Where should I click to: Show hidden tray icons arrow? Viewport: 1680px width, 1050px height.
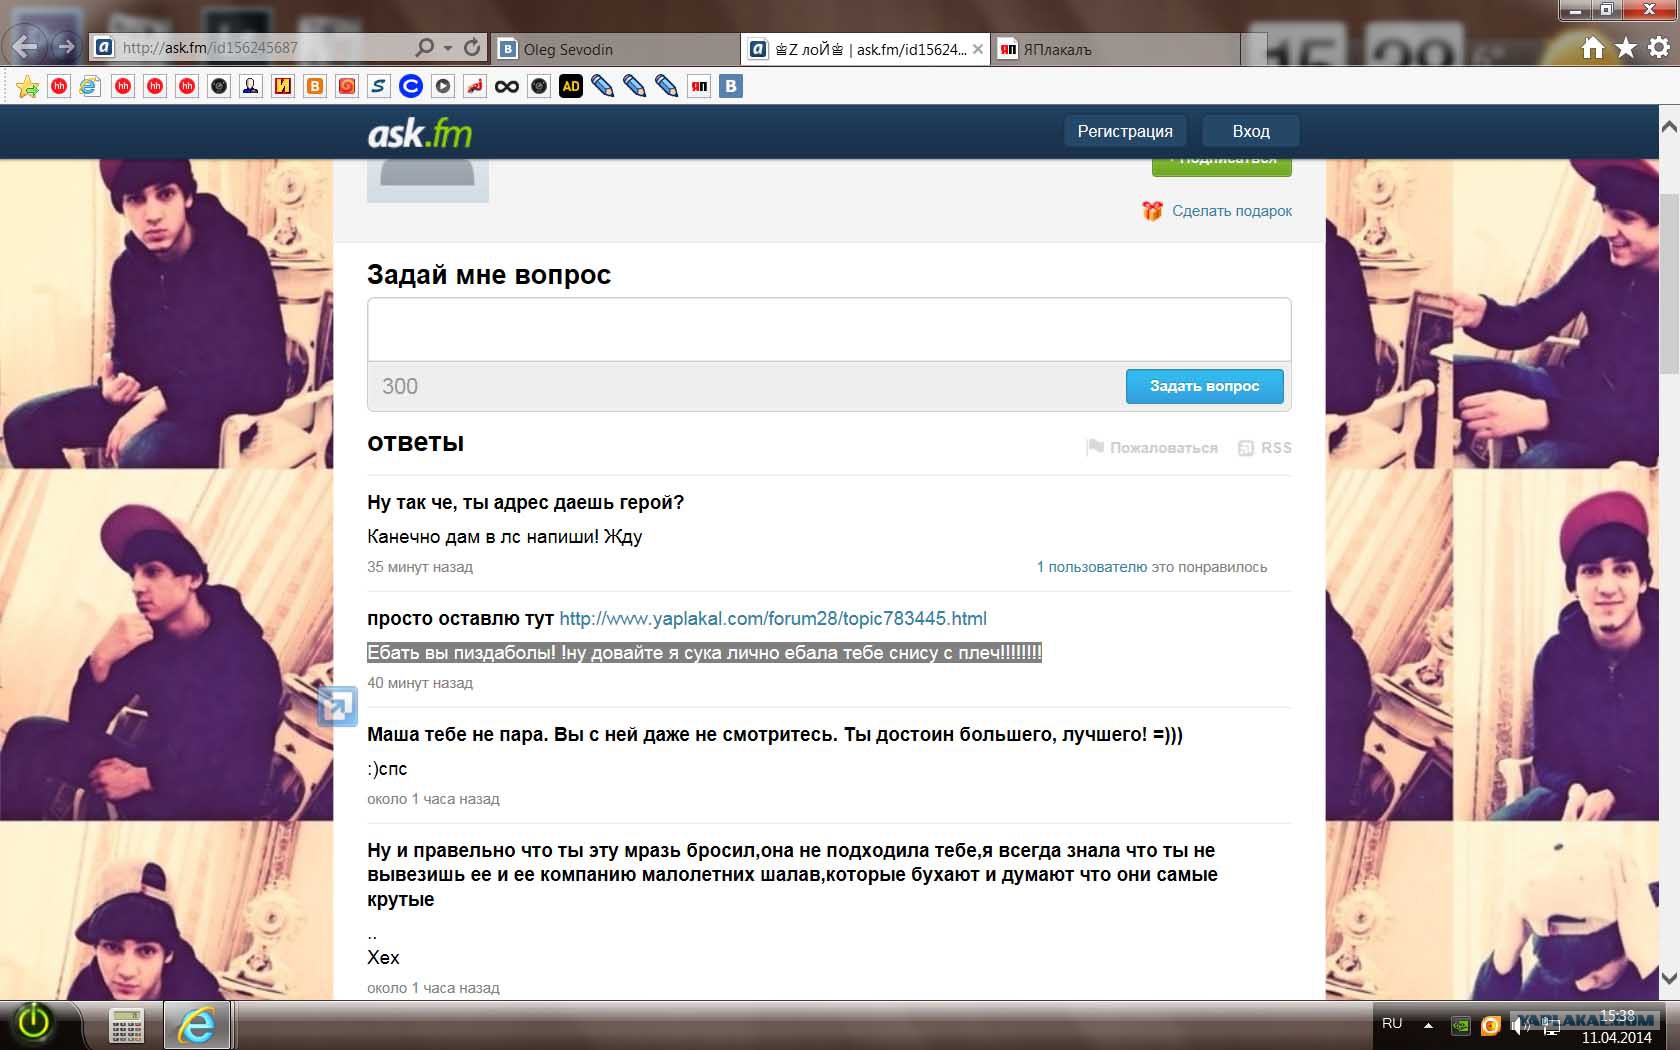coord(1428,1025)
